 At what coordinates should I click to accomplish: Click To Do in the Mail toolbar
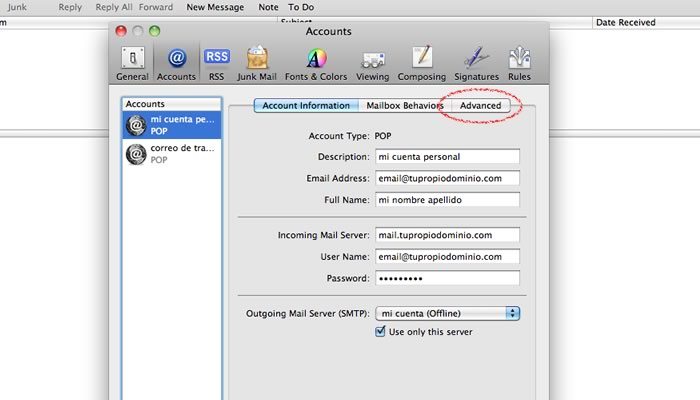(x=301, y=7)
